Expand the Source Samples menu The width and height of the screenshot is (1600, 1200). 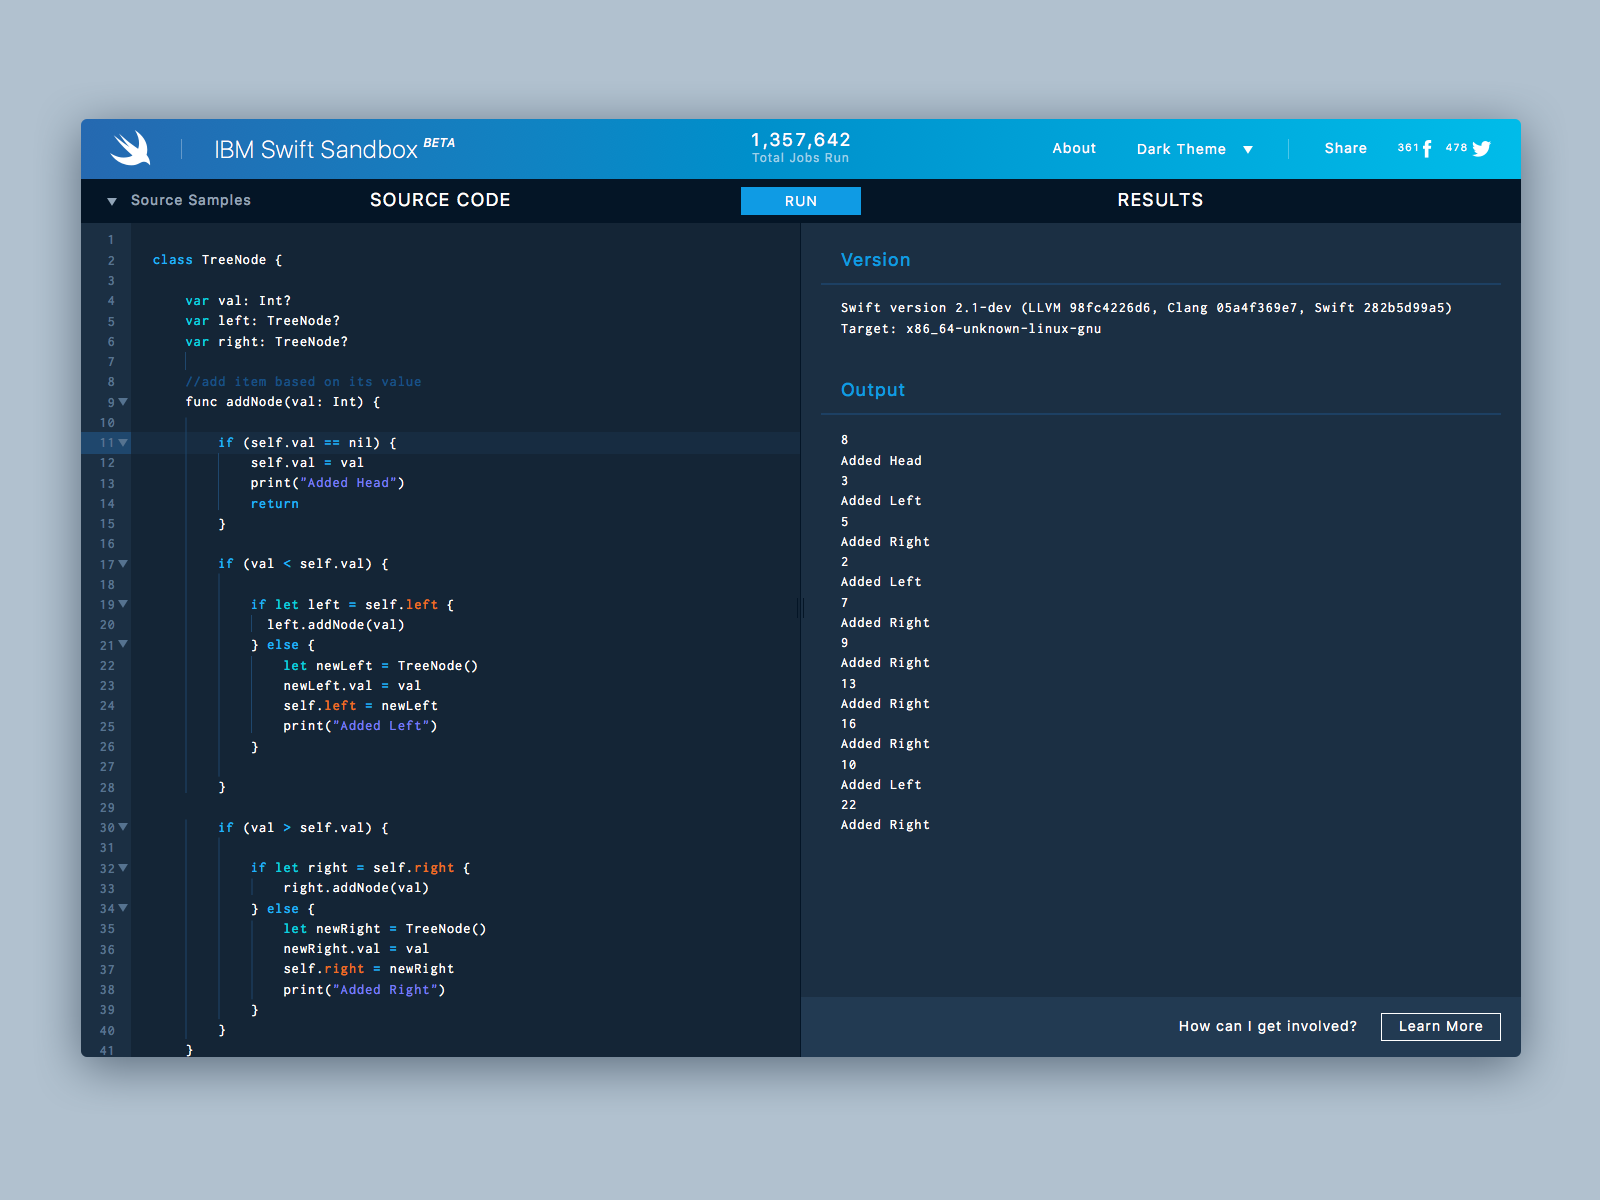[x=180, y=200]
